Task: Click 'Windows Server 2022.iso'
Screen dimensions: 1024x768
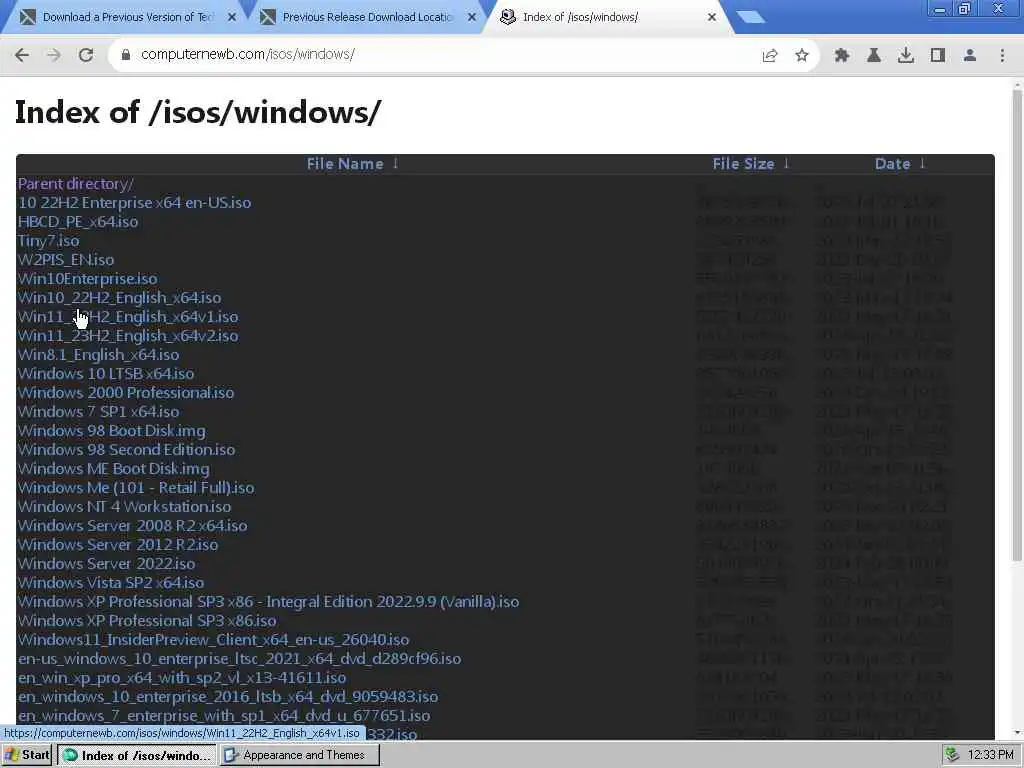Action: [x=106, y=564]
